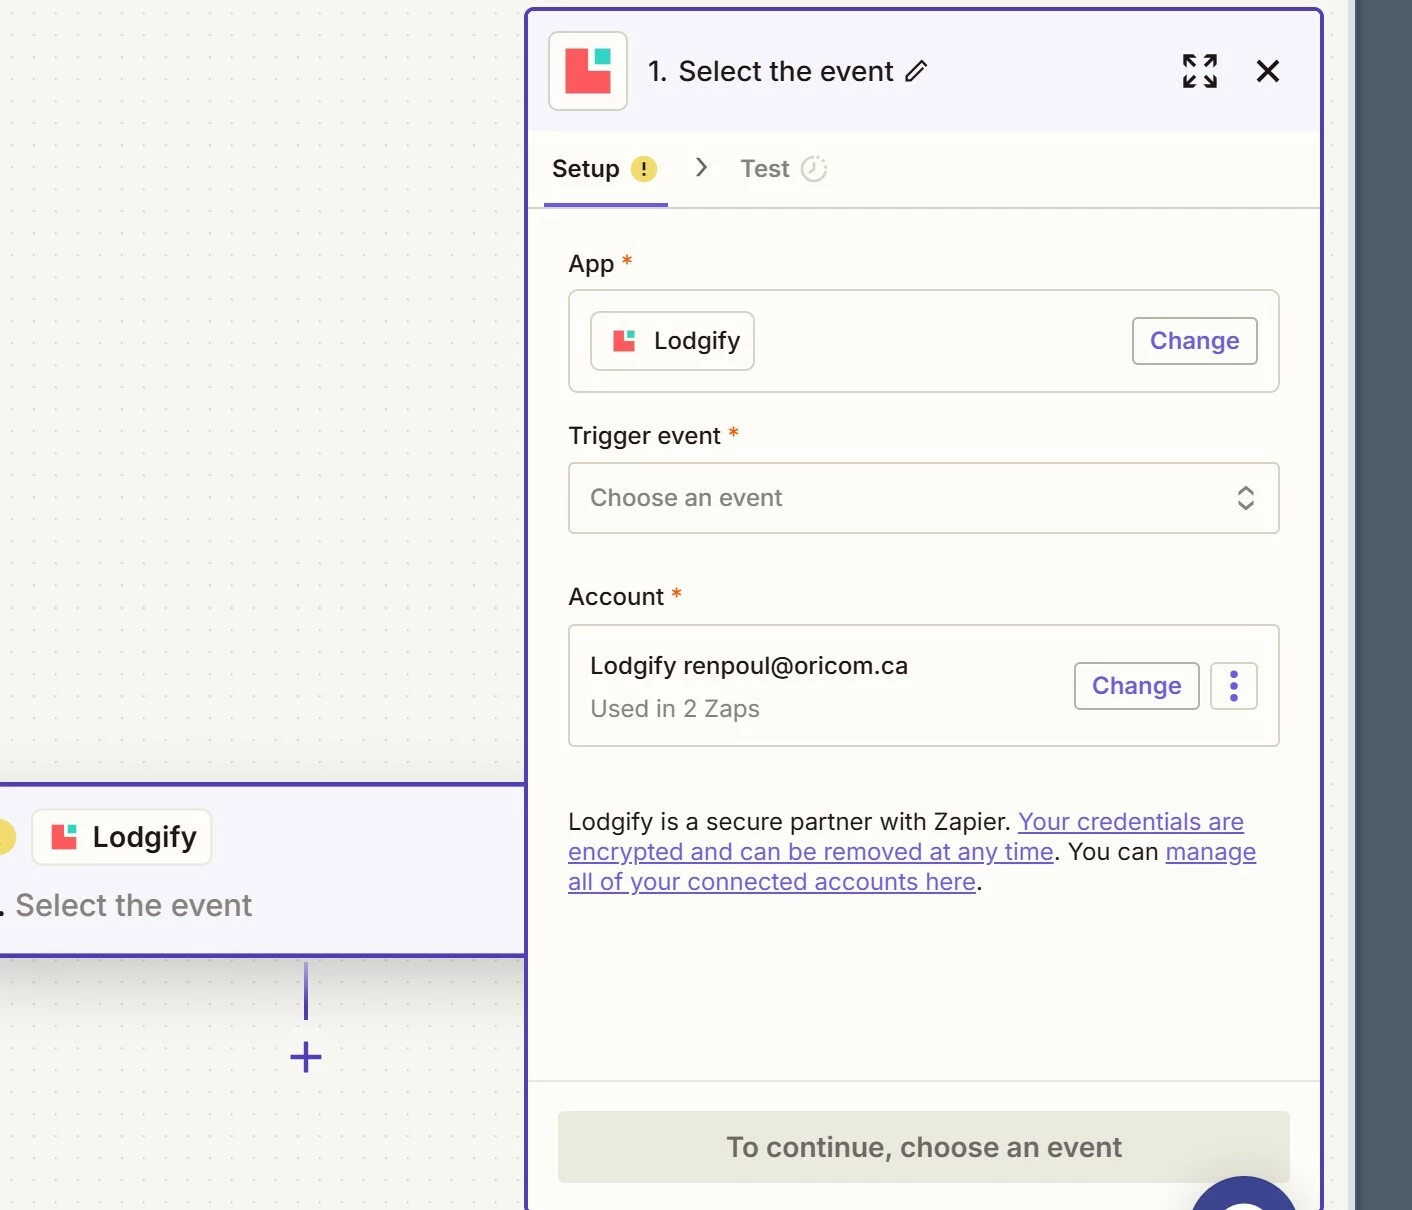Click the chevron between Setup and Test
The height and width of the screenshot is (1210, 1412).
[701, 167]
